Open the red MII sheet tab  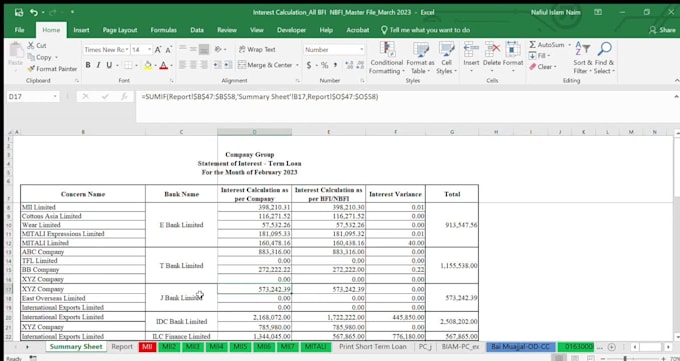coord(147,347)
